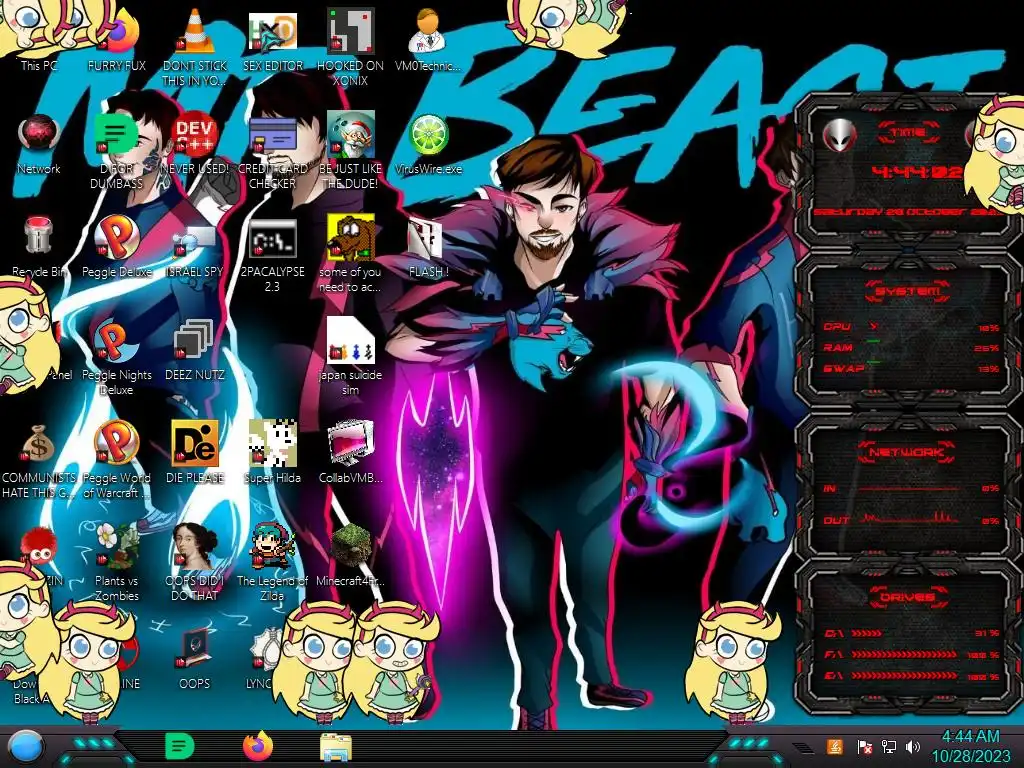Launch the HOOKED ON XONIX game

(350, 47)
